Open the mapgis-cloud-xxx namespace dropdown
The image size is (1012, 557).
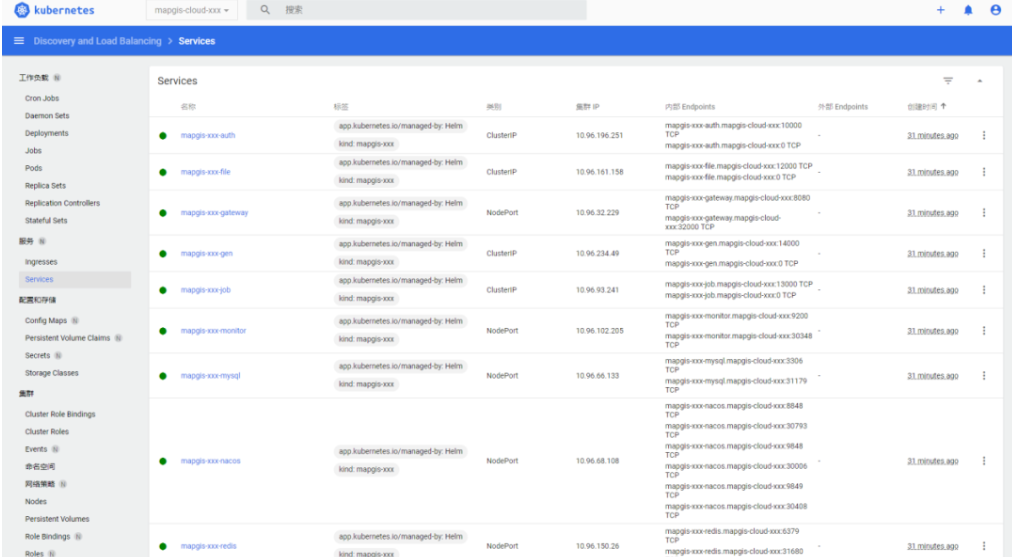click(x=192, y=10)
